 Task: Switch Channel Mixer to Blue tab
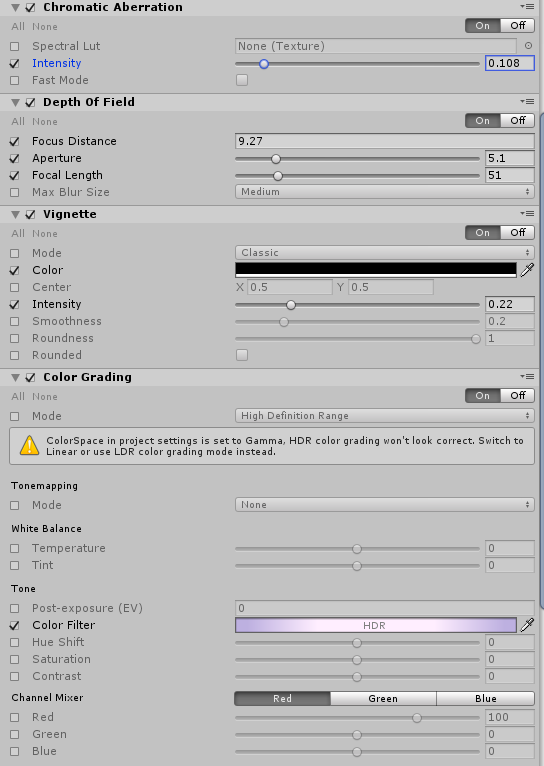(x=485, y=699)
